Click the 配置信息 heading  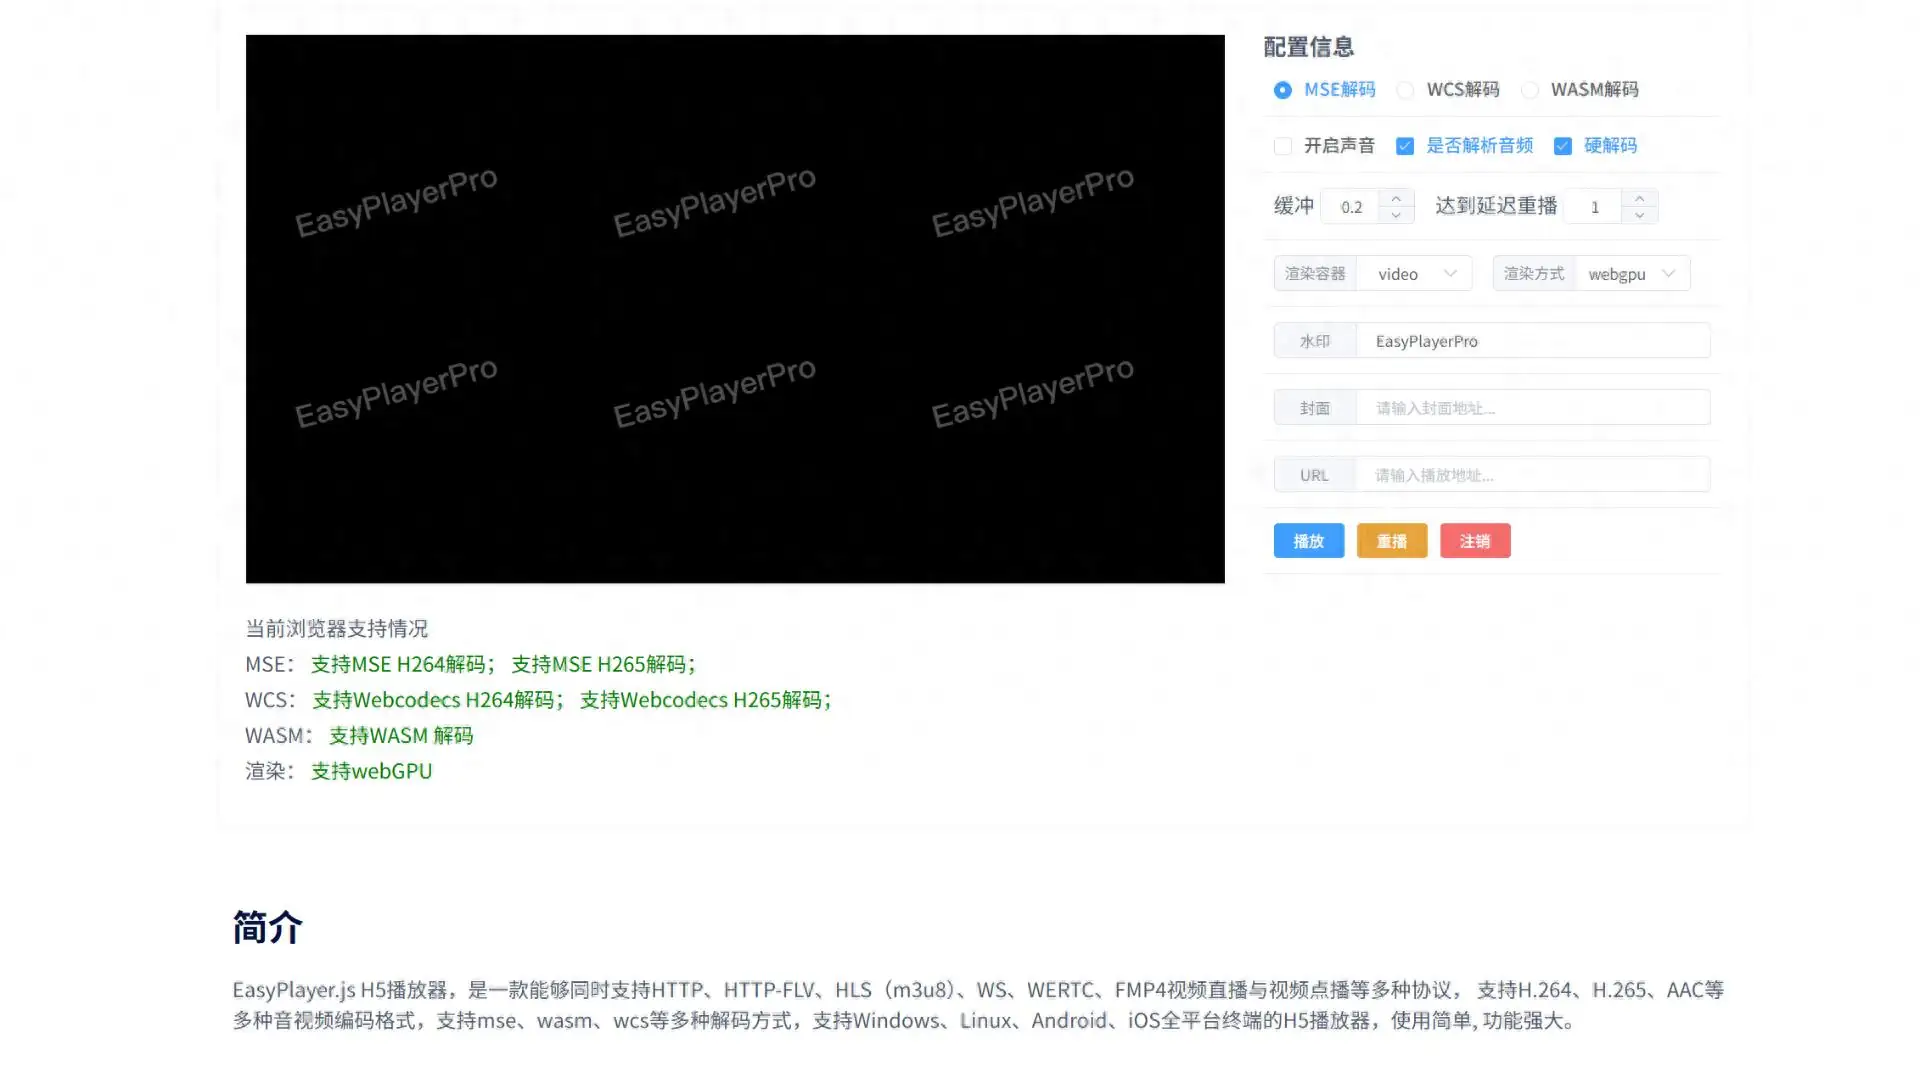tap(1309, 47)
